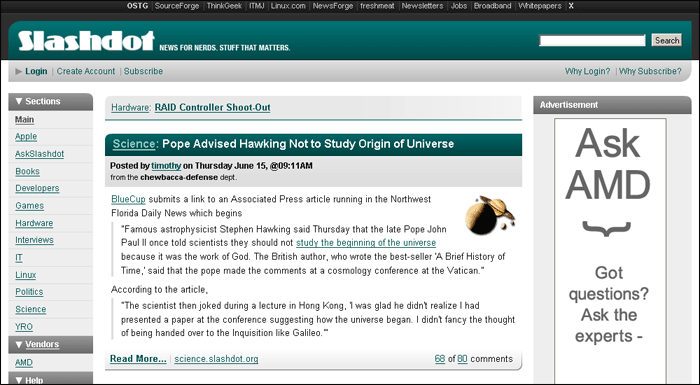Click the Search button
Screen dimensions: 700x385
pyautogui.click(x=667, y=40)
